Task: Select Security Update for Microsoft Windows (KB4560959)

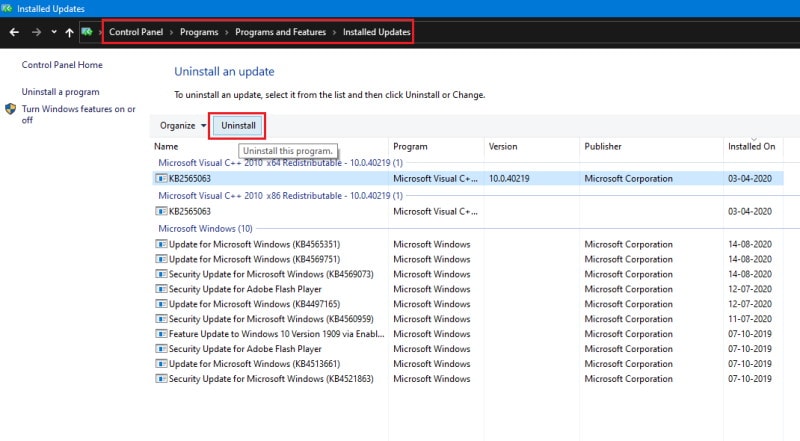Action: pyautogui.click(x=271, y=318)
